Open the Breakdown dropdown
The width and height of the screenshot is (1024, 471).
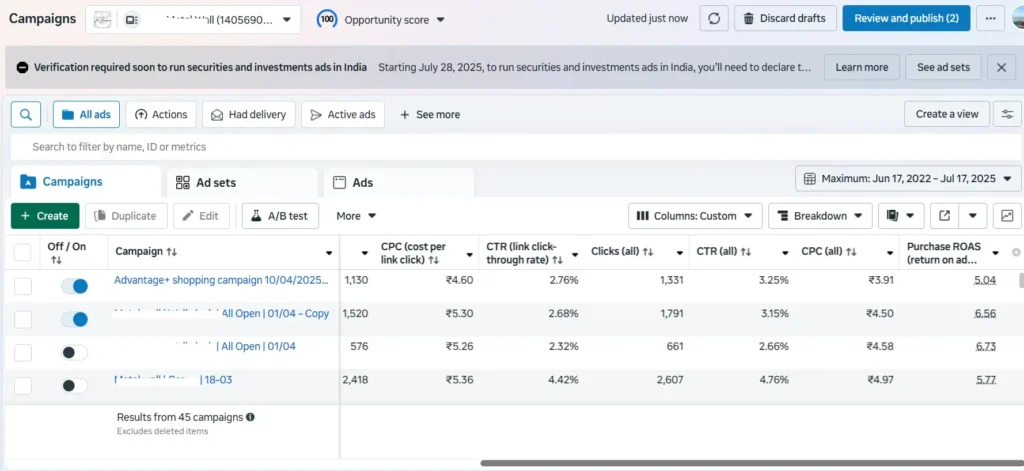(x=819, y=216)
